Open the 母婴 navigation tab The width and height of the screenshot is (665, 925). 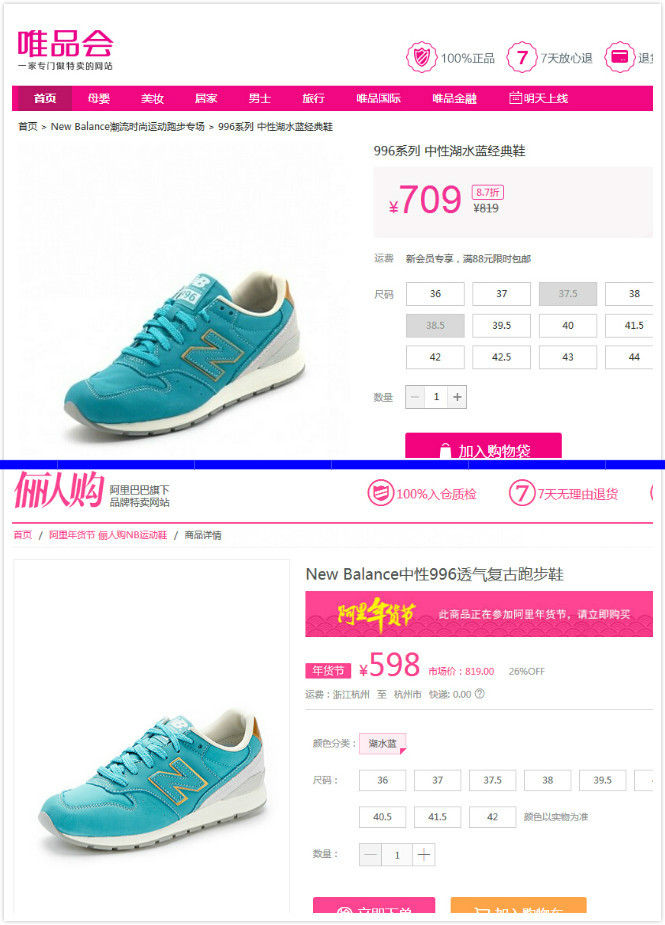pyautogui.click(x=99, y=99)
